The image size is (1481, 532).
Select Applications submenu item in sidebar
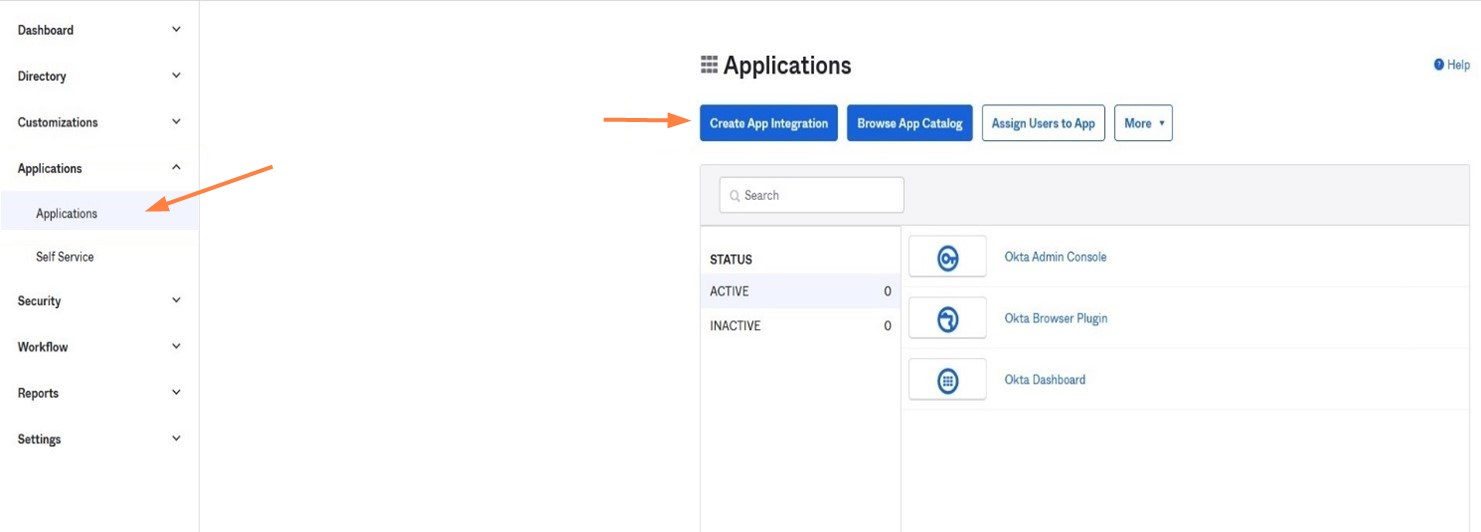pos(67,214)
